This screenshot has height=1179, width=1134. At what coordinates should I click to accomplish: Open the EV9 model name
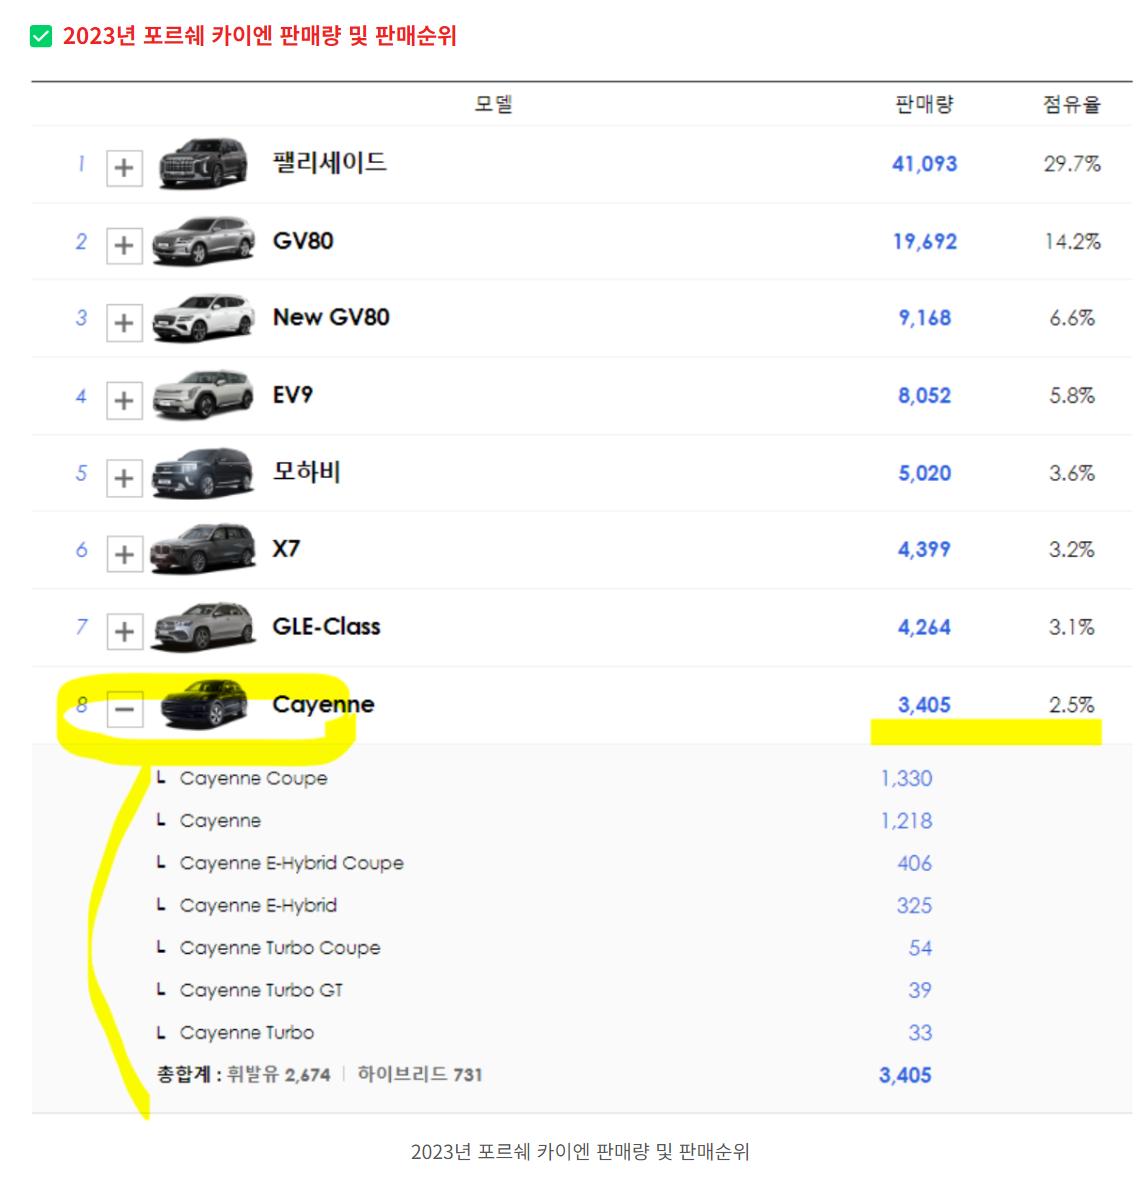(293, 395)
